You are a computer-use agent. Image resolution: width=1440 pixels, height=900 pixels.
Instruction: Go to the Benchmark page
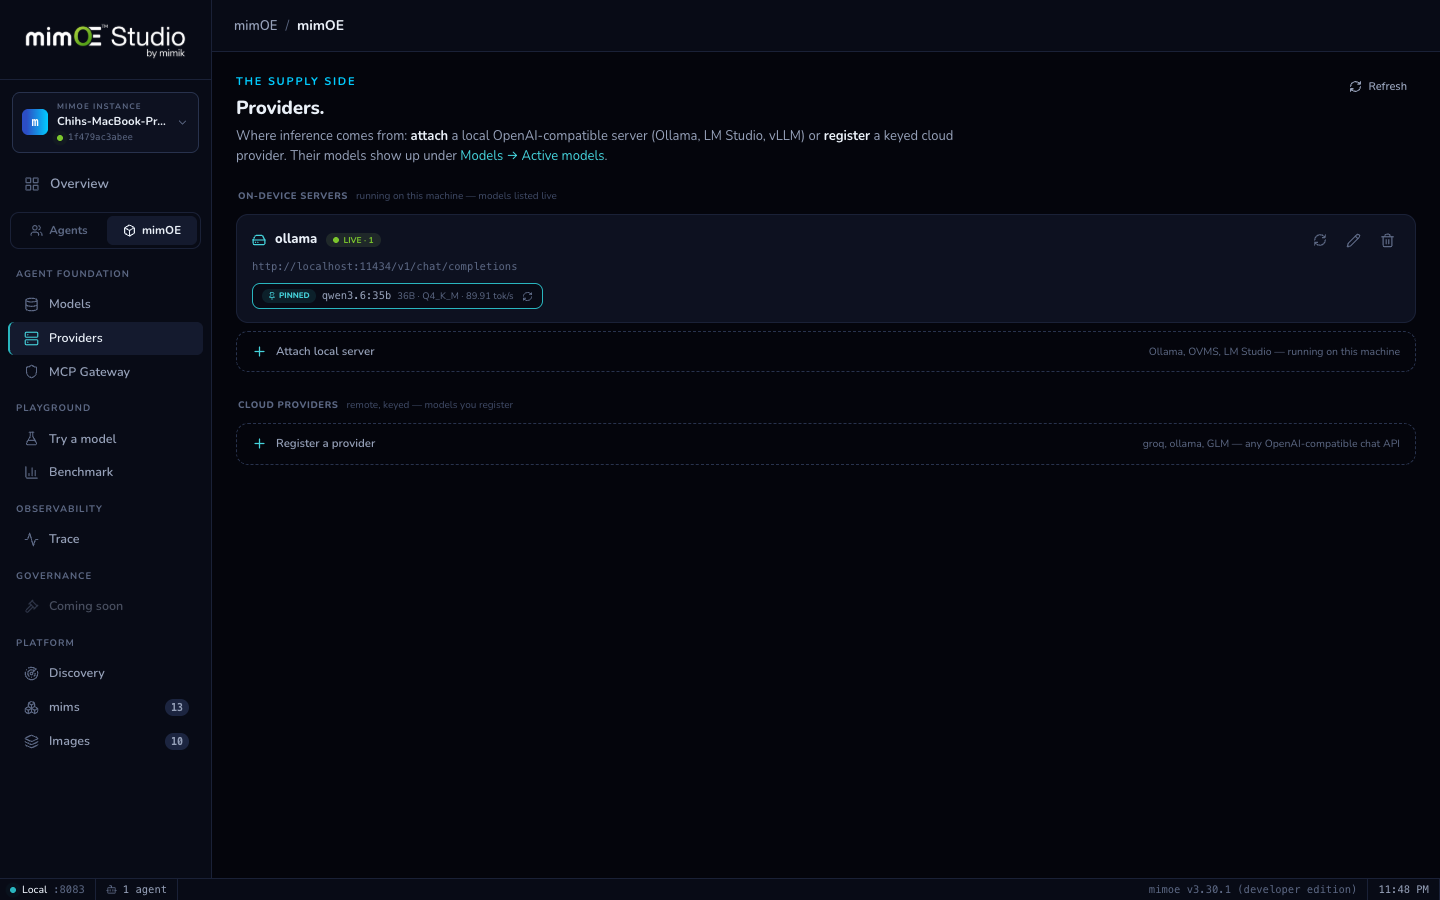pyautogui.click(x=105, y=472)
